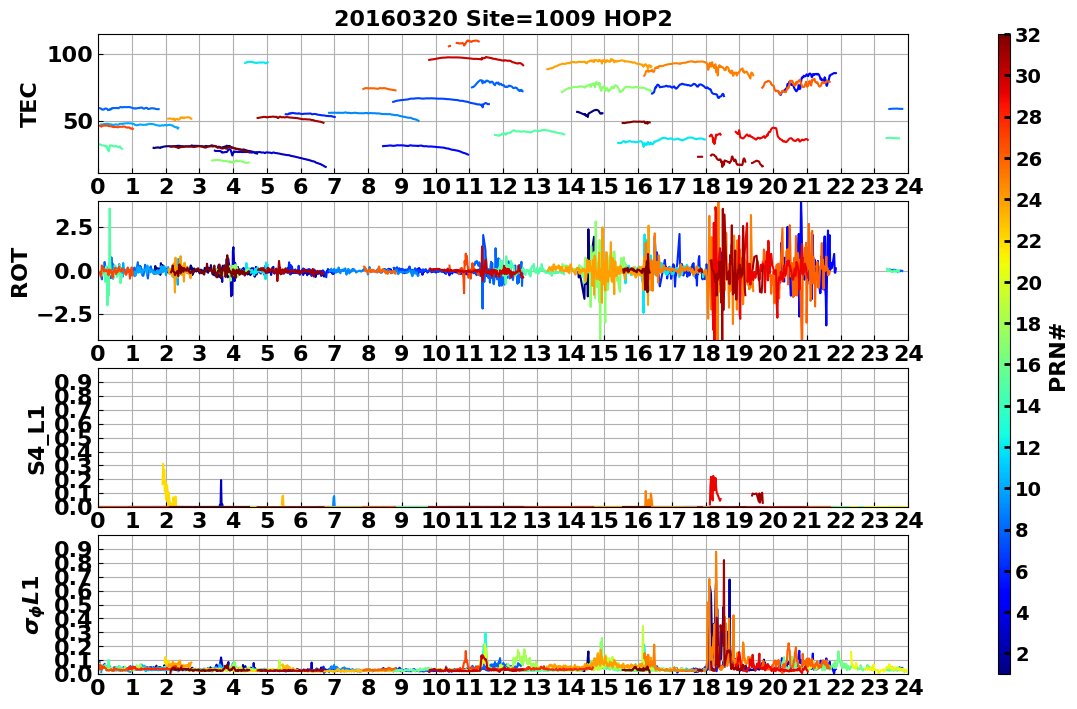This screenshot has height=709, width=1077.
Task: Click the 0.0 tick label on the ROT axis
Action: click(73, 271)
